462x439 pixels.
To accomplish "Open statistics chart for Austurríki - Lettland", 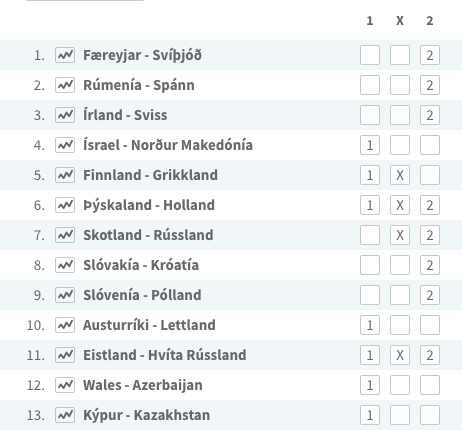I will [65, 325].
